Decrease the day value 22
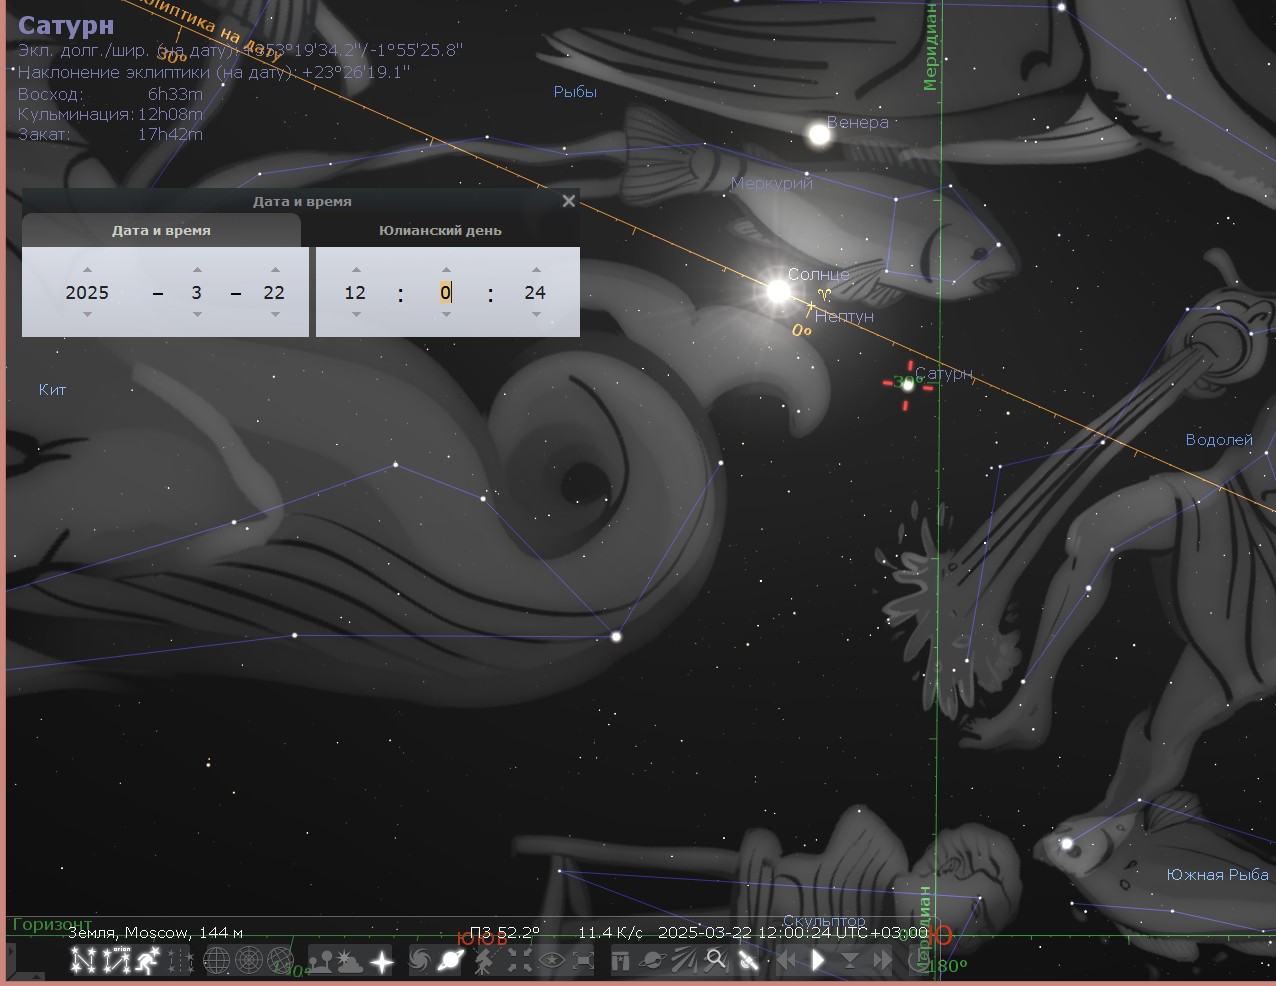Image resolution: width=1276 pixels, height=986 pixels. (275, 315)
